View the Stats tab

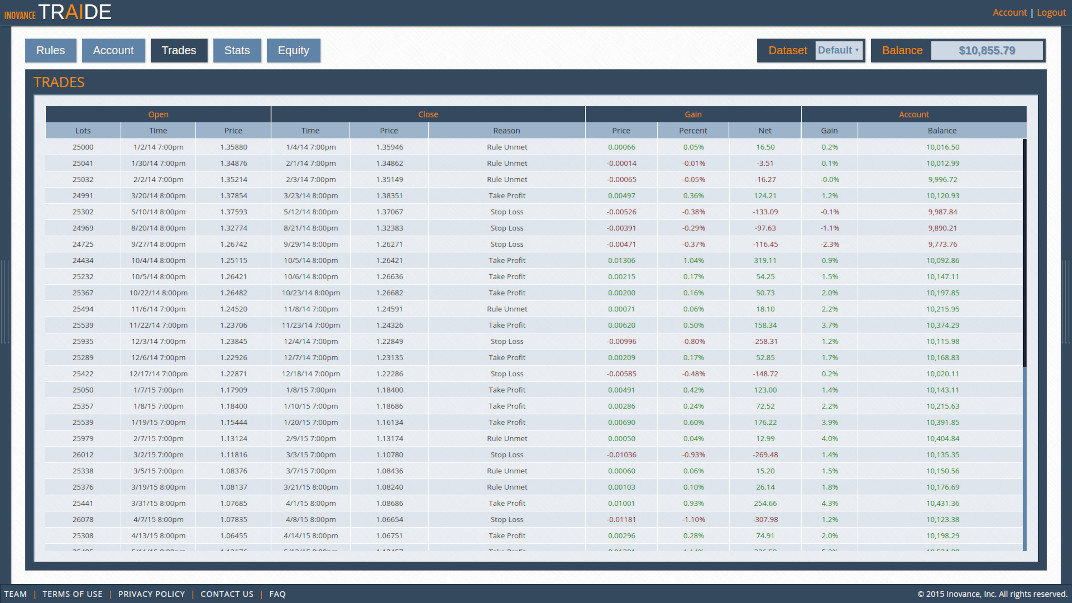click(x=237, y=50)
